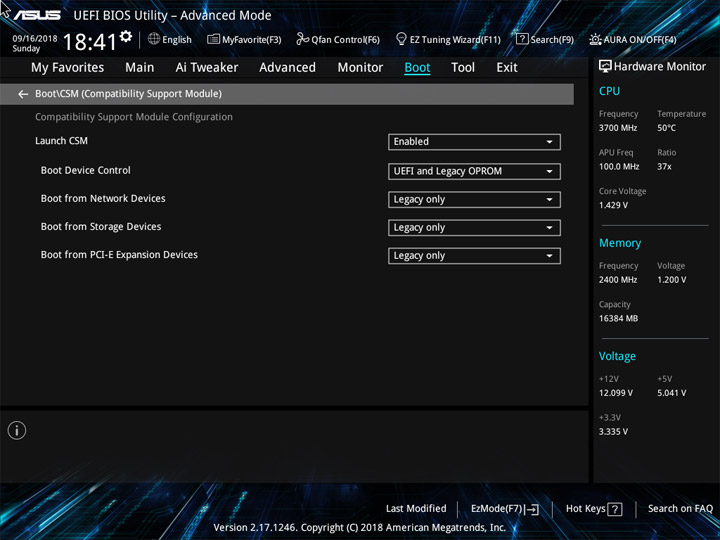The height and width of the screenshot is (540, 720).
Task: Open the Tool tab
Action: tap(463, 68)
